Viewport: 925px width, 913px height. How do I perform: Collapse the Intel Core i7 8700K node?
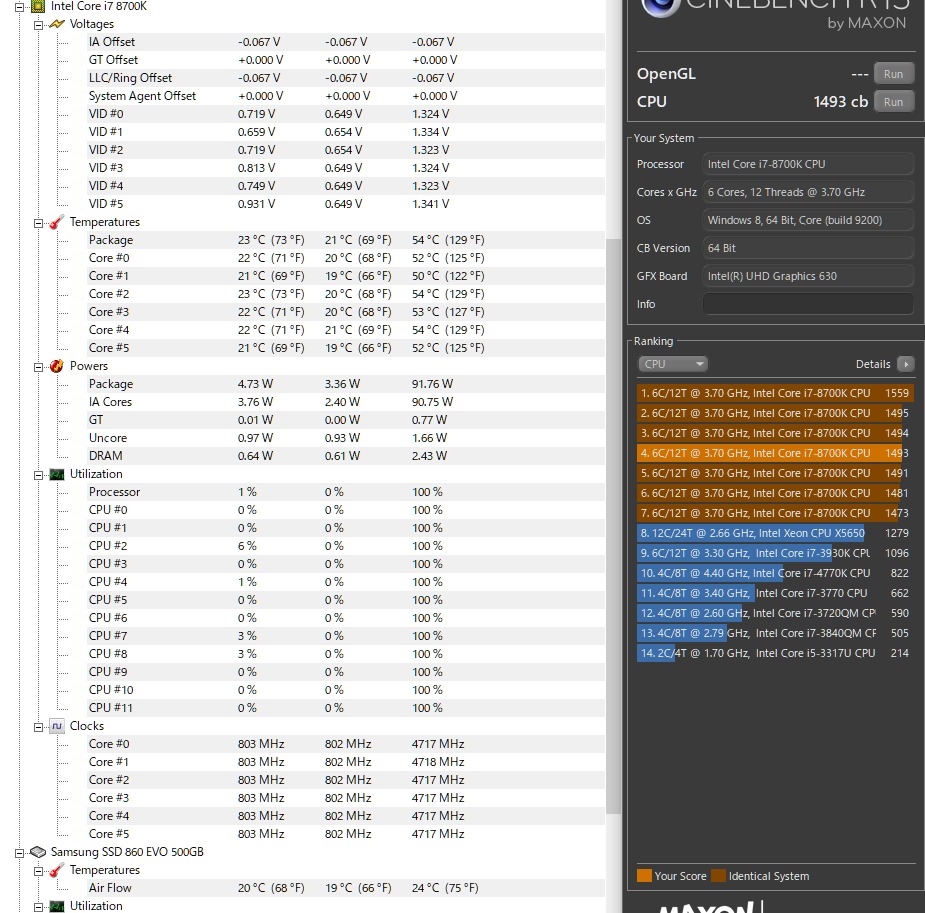(19, 7)
